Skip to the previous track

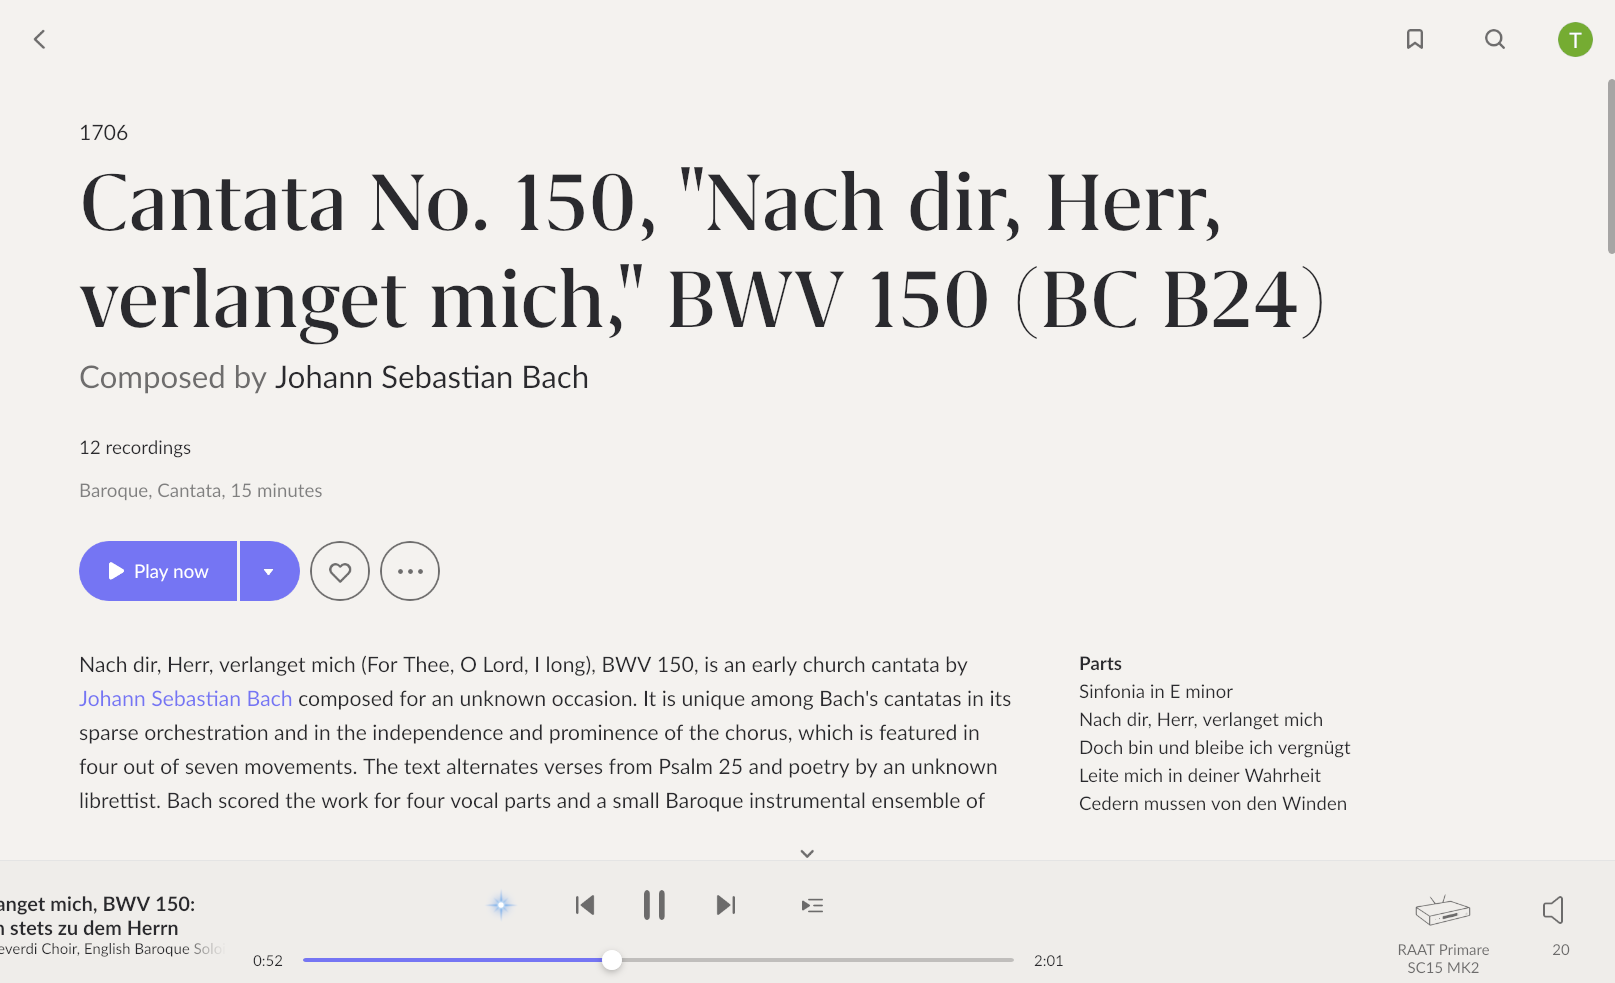(x=585, y=905)
